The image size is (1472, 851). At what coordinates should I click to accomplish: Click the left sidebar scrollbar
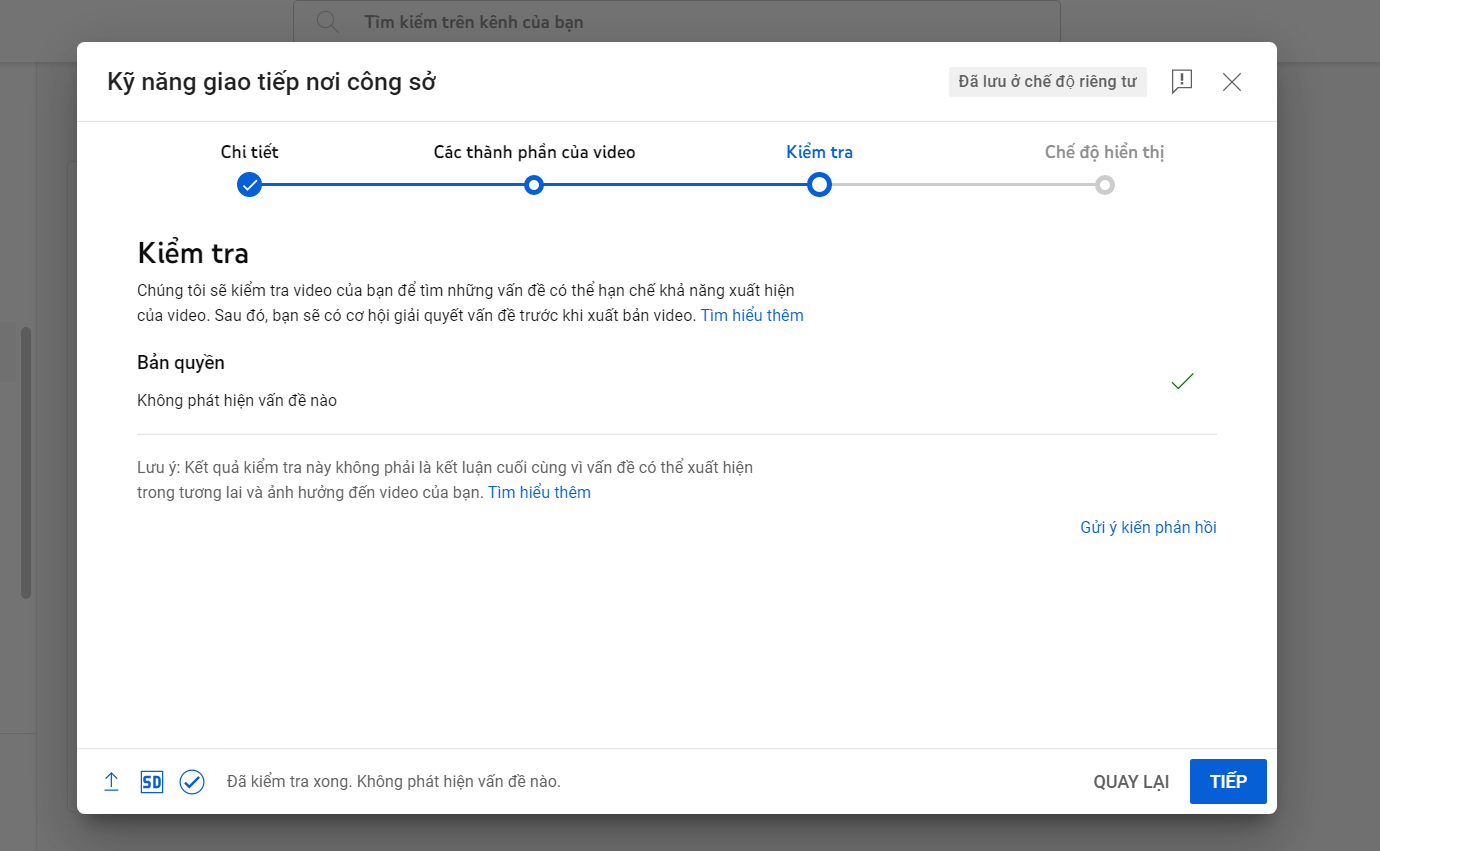[x=26, y=462]
